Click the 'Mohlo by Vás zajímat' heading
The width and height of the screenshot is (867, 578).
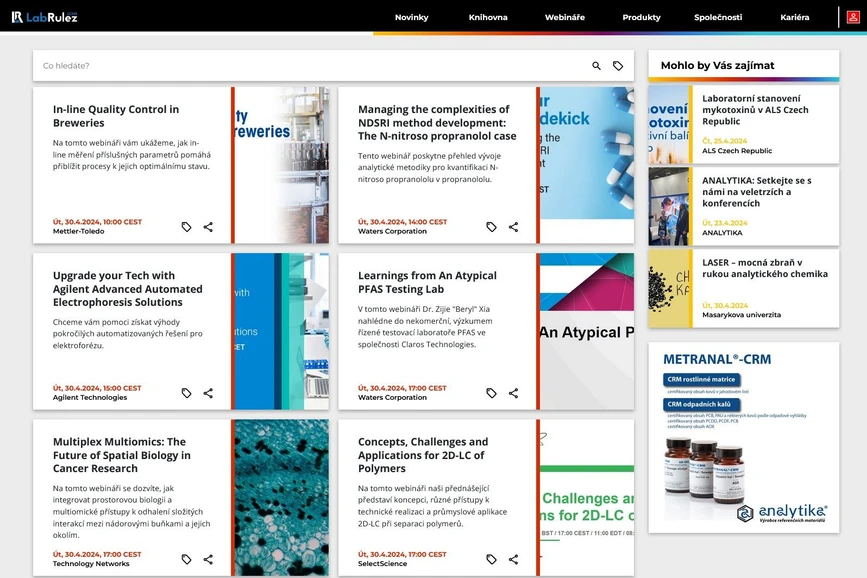pos(717,65)
